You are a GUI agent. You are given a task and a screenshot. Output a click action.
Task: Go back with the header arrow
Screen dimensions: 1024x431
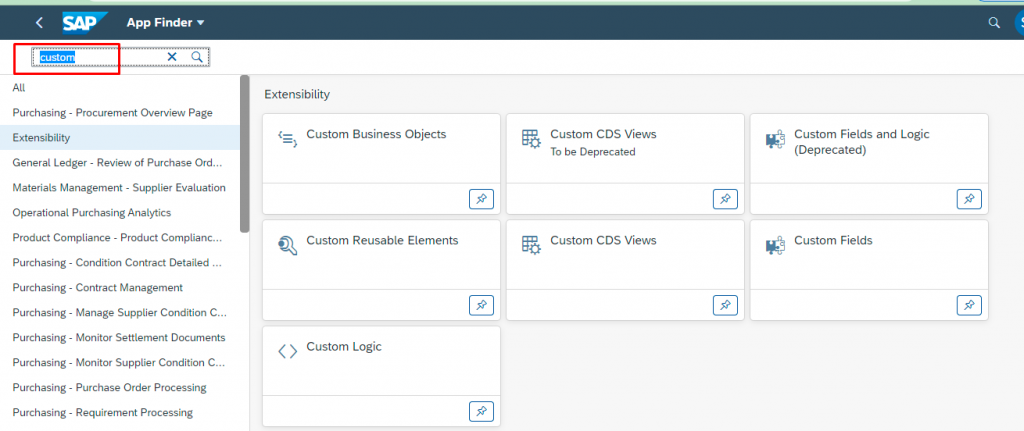(x=39, y=23)
